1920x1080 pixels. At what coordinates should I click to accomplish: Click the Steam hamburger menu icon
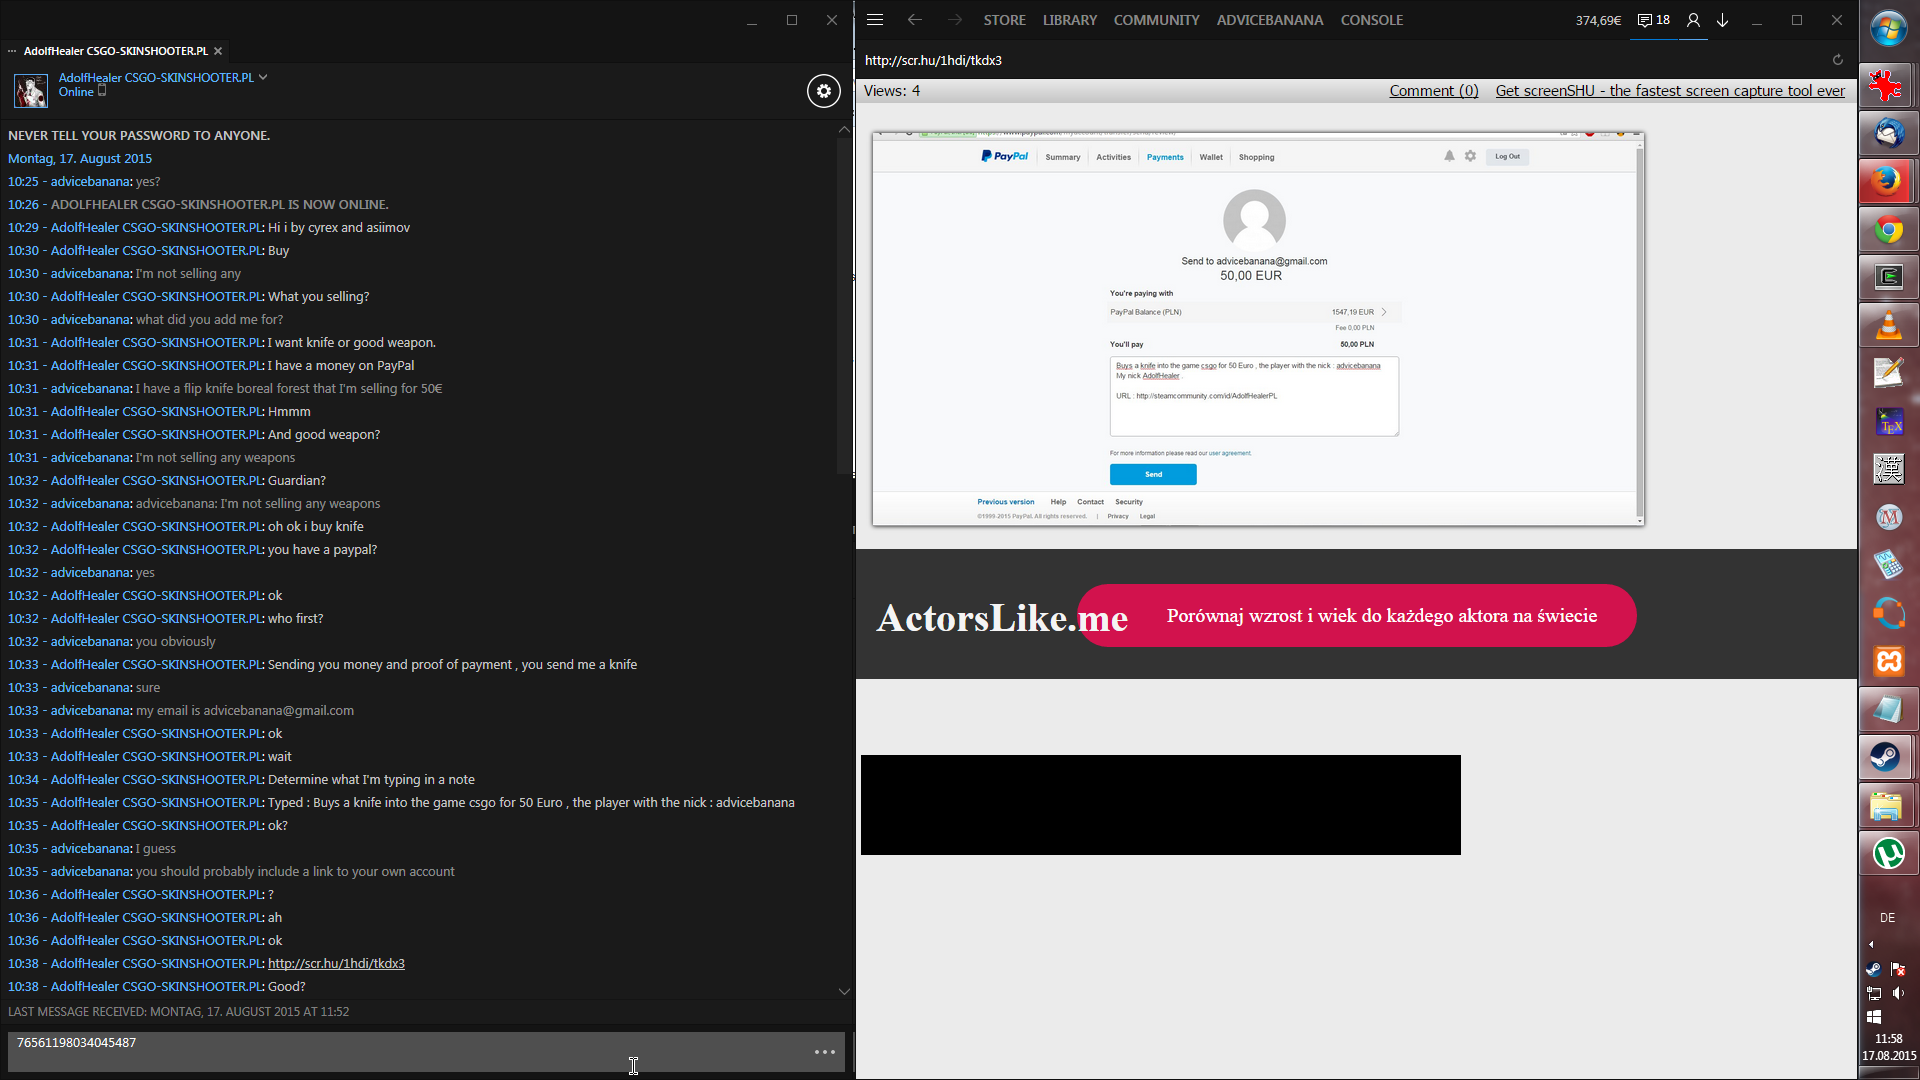coord(875,20)
